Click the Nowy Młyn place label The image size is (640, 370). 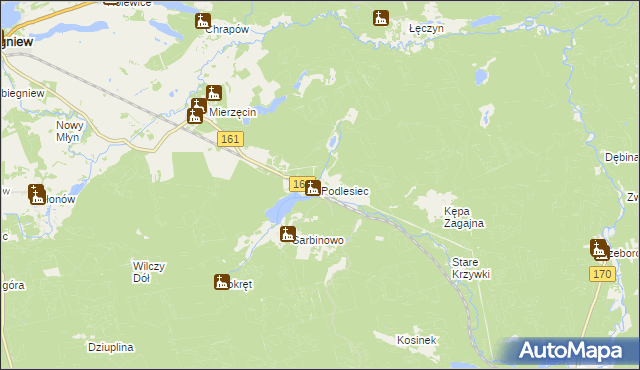tap(69, 131)
